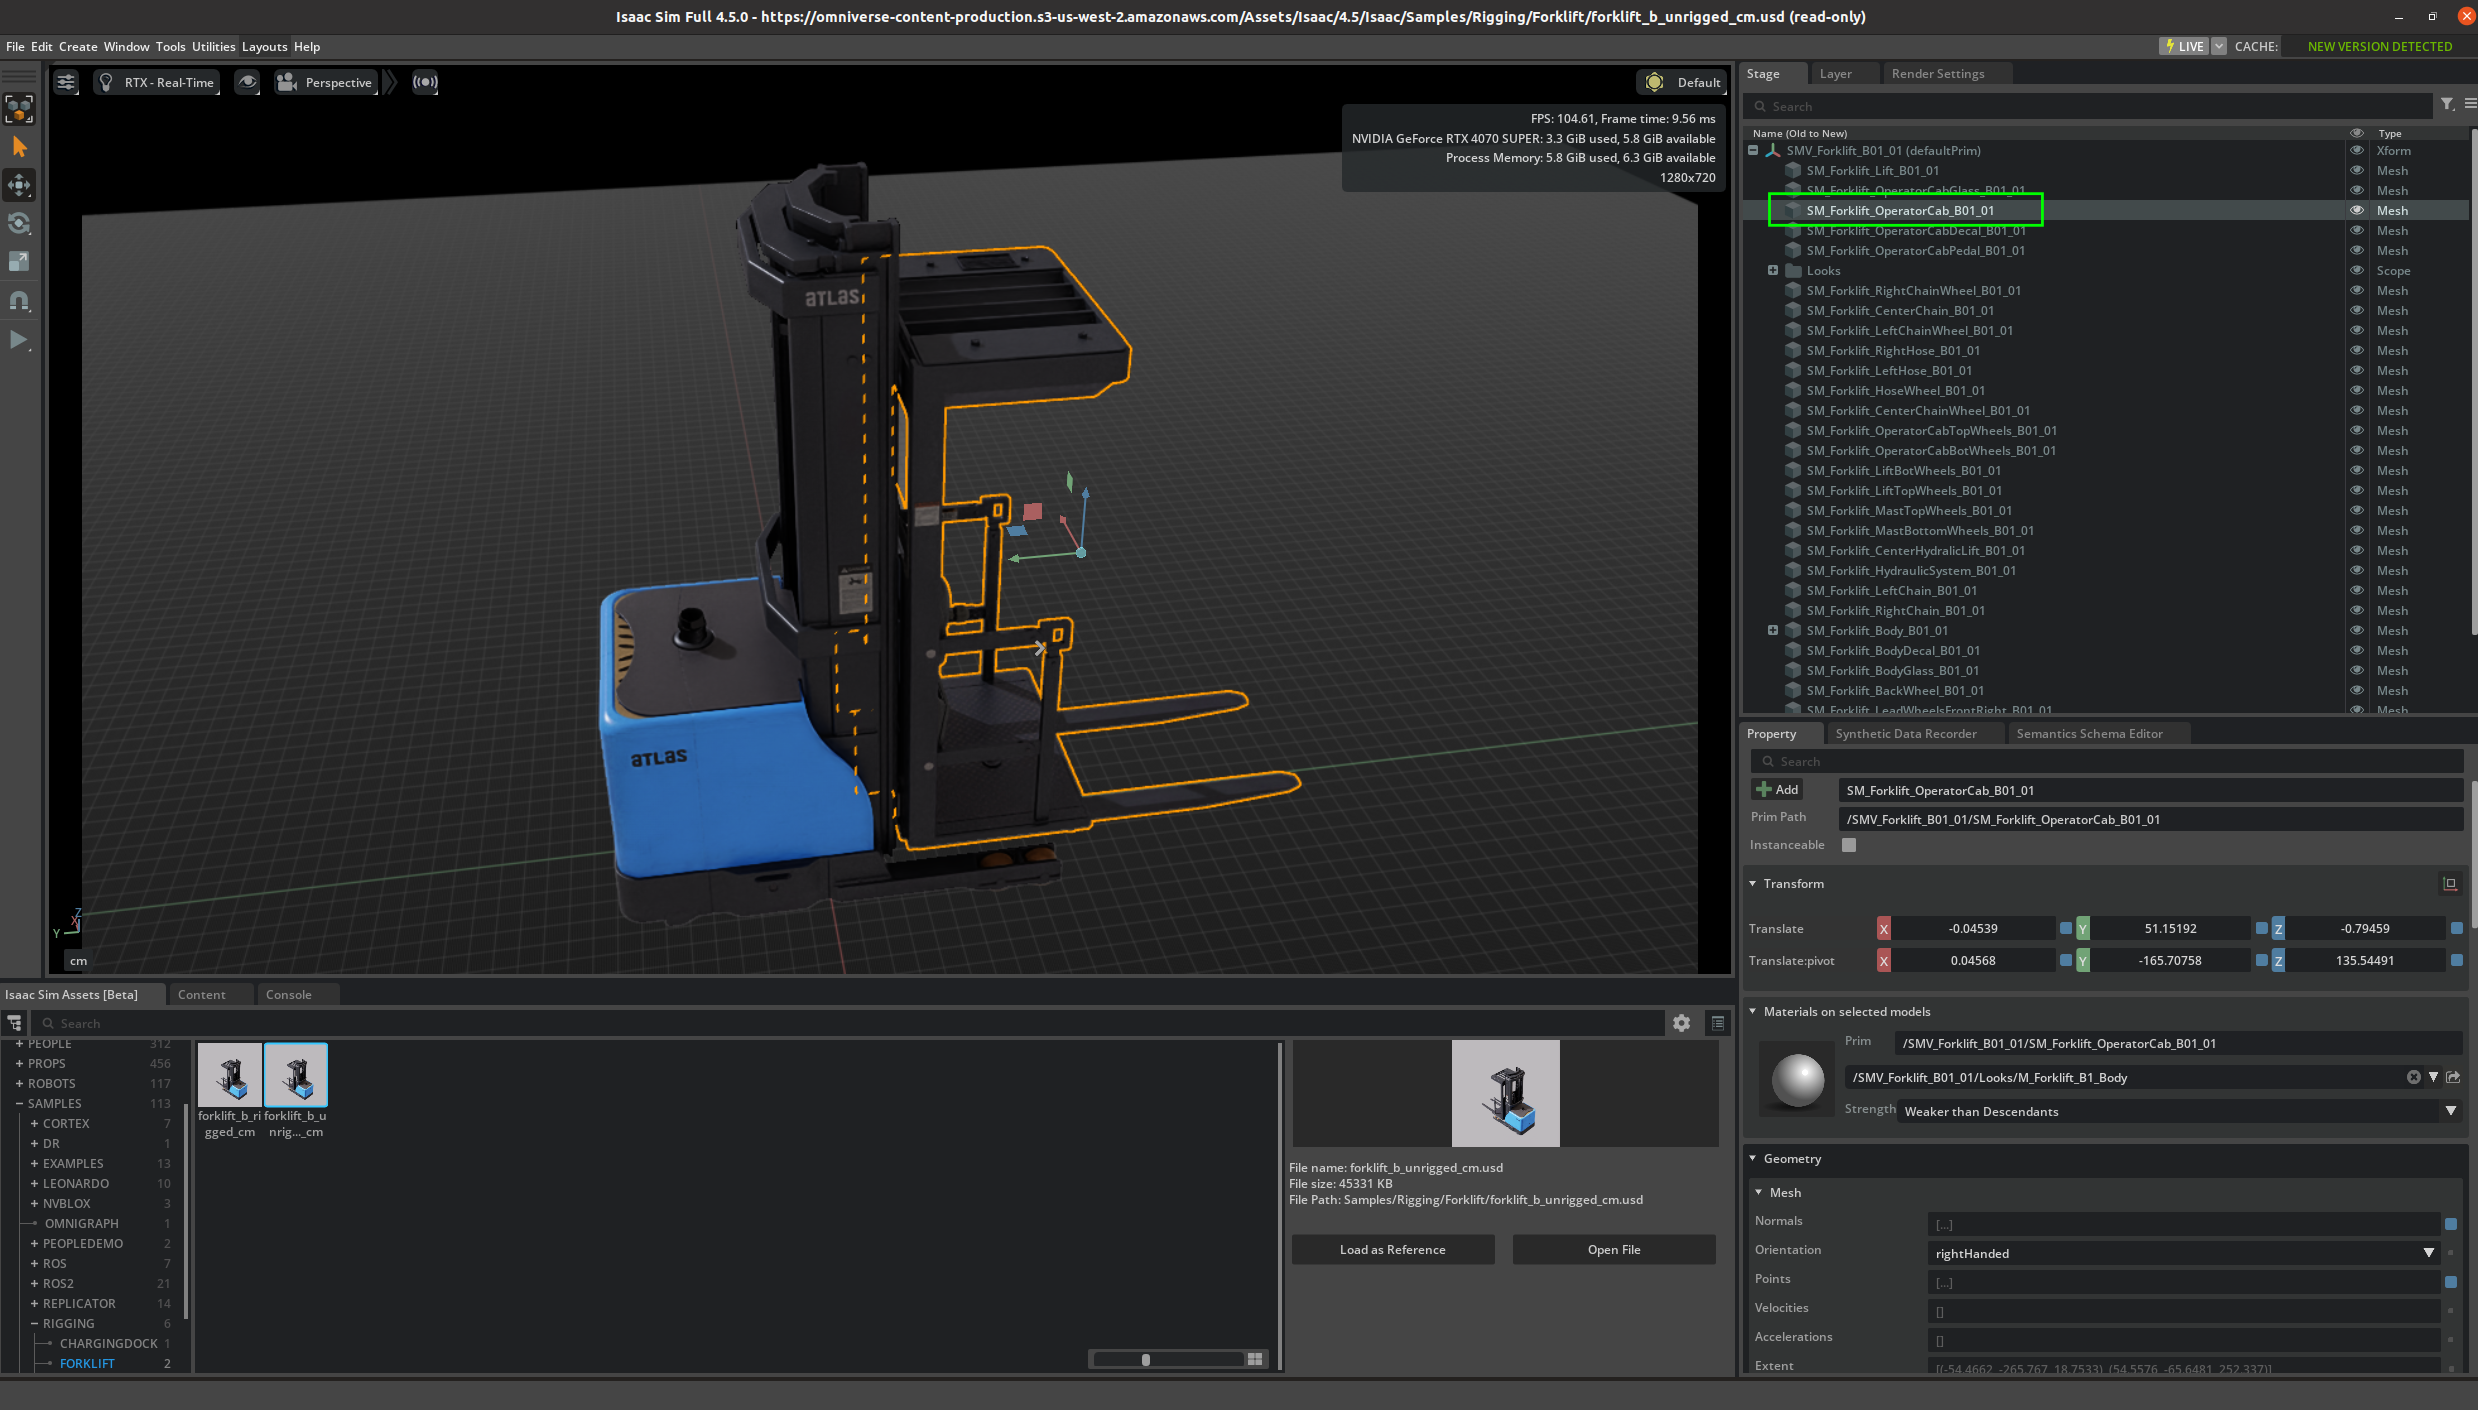The image size is (2478, 1410).
Task: Open the Stage filter funnel icon
Action: point(2446,104)
